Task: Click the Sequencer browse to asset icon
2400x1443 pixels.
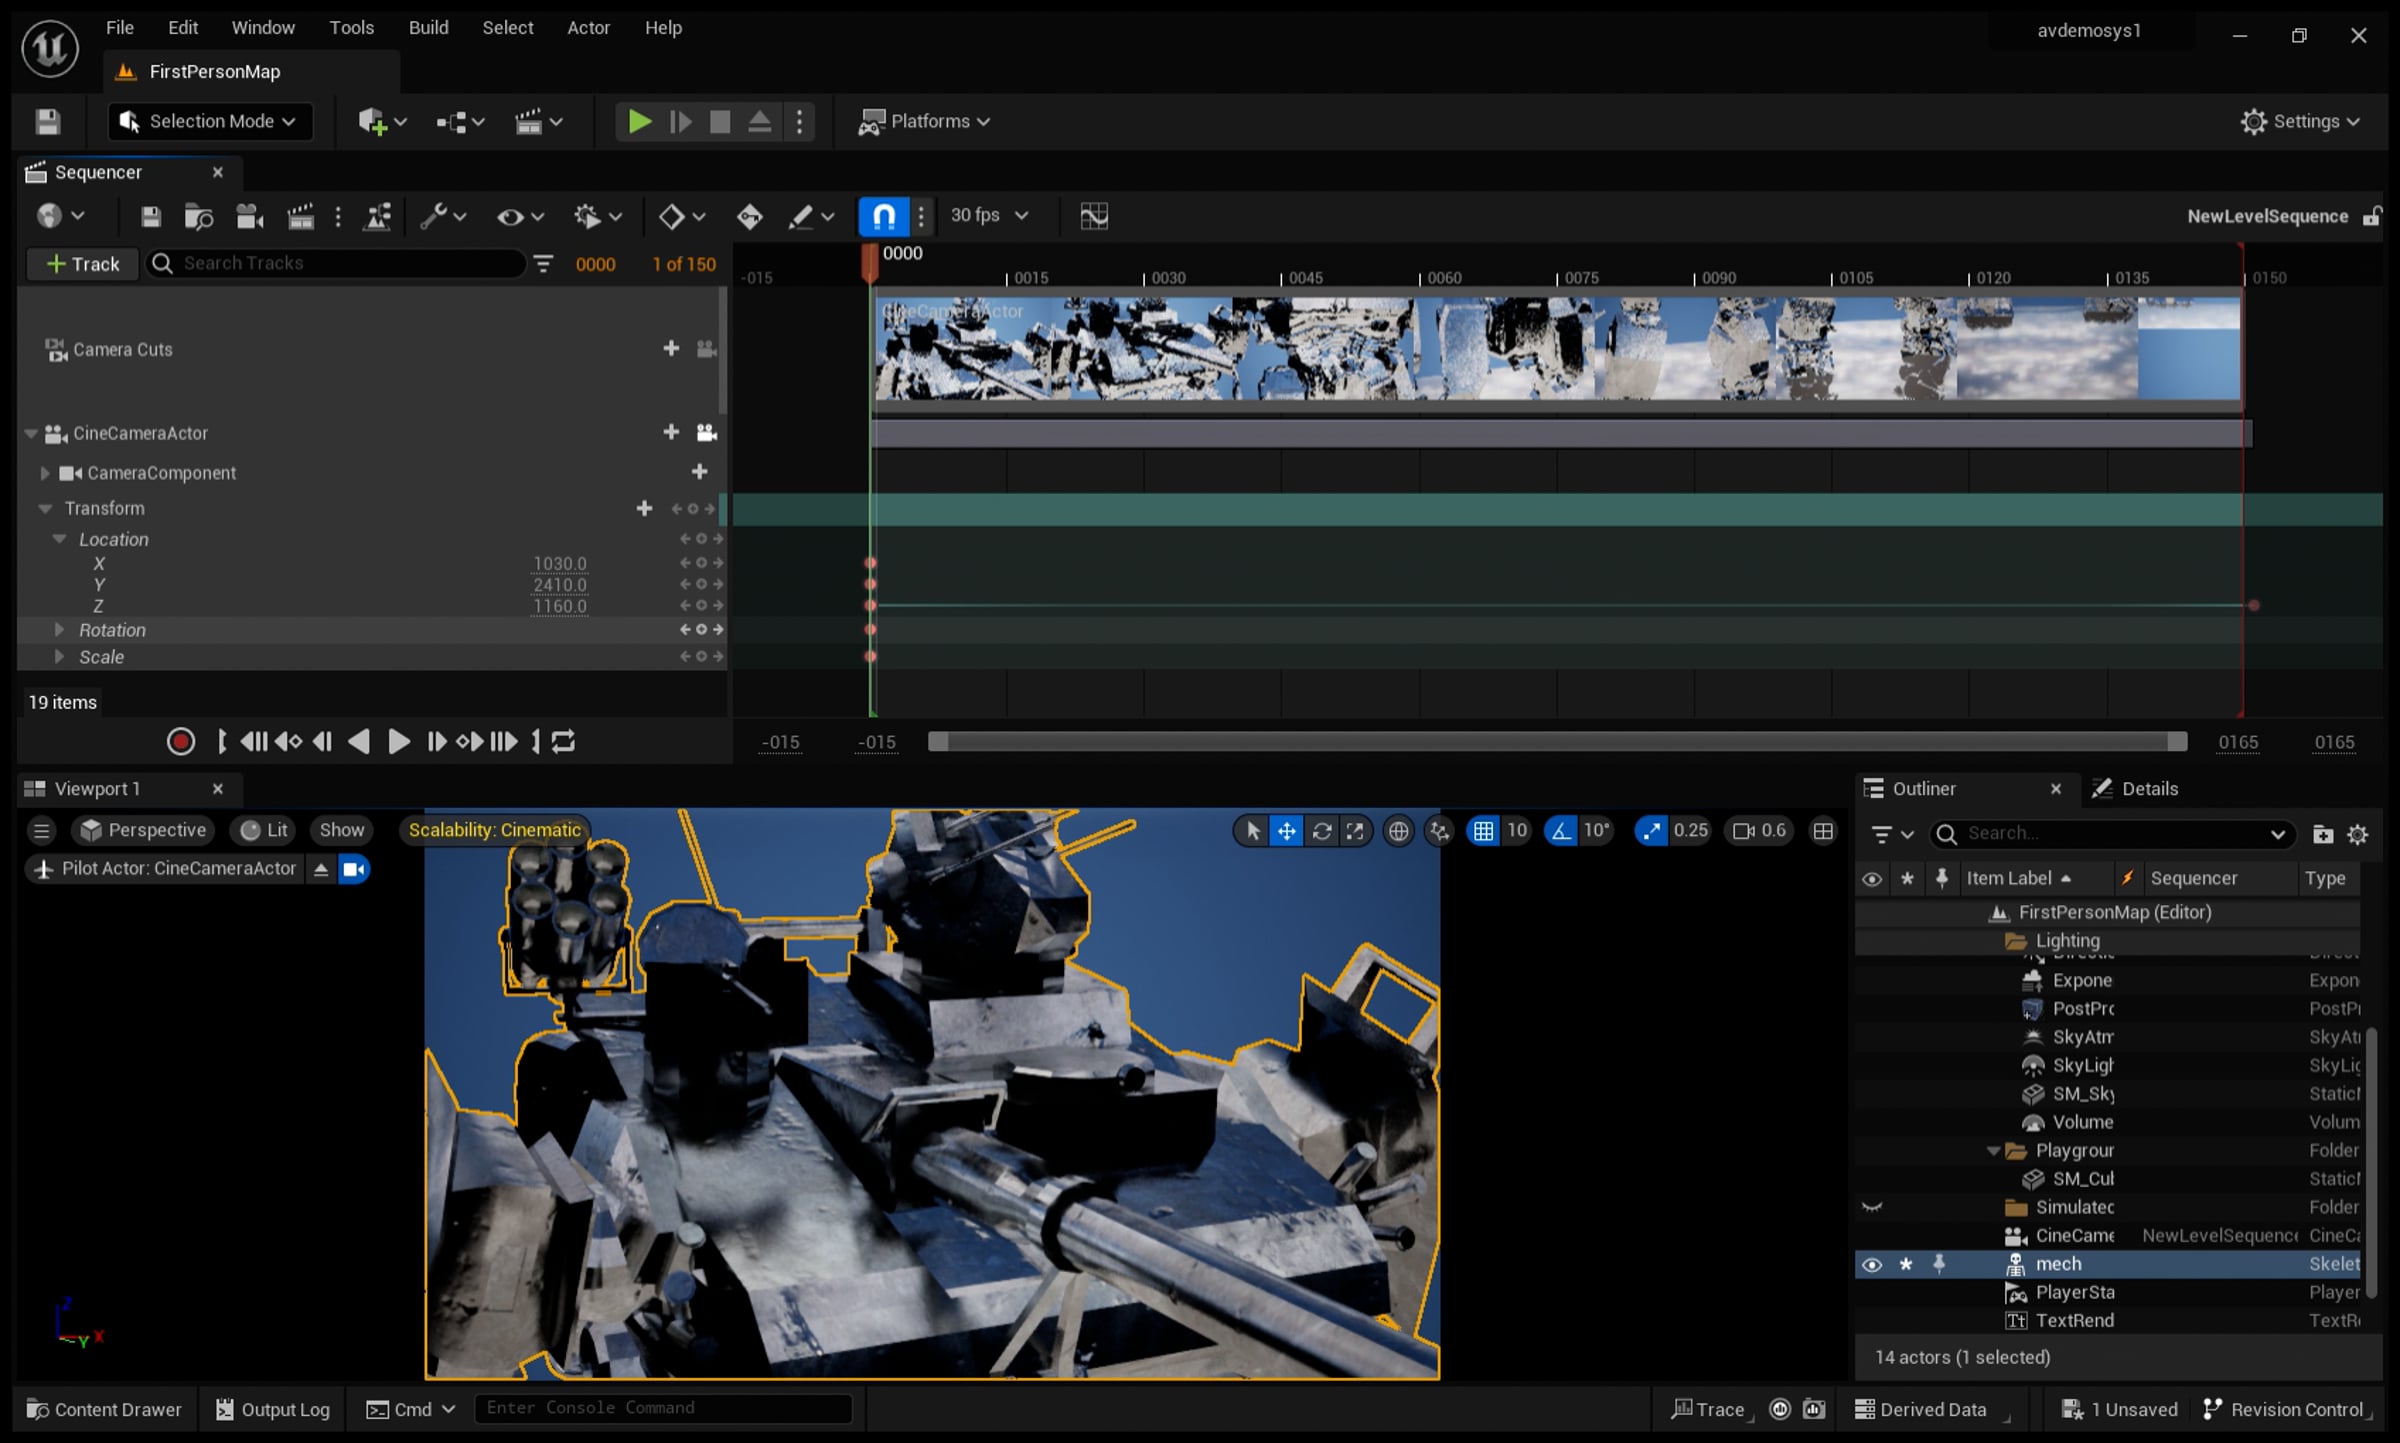Action: [199, 216]
